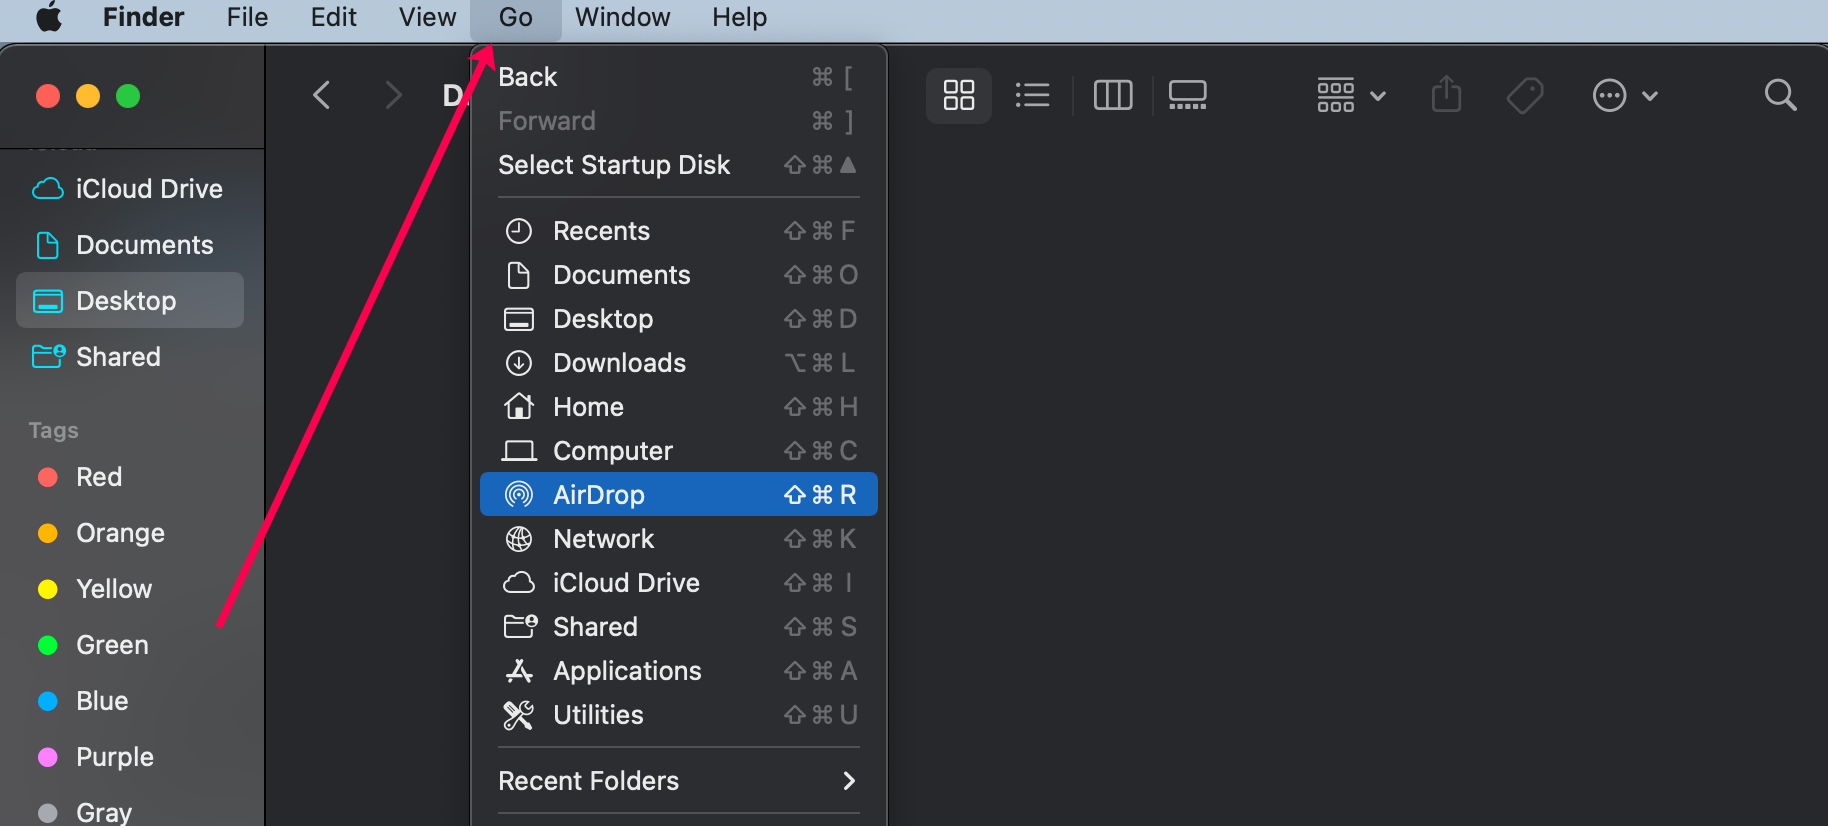Switch Finder to icon view
Image resolution: width=1828 pixels, height=826 pixels.
pyautogui.click(x=958, y=96)
